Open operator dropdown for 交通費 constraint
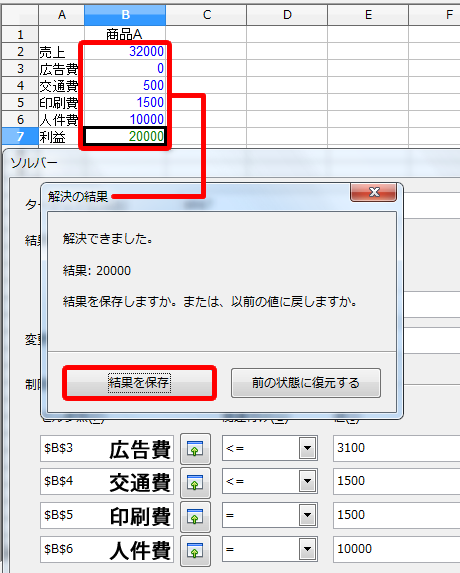460x573 pixels. (307, 481)
